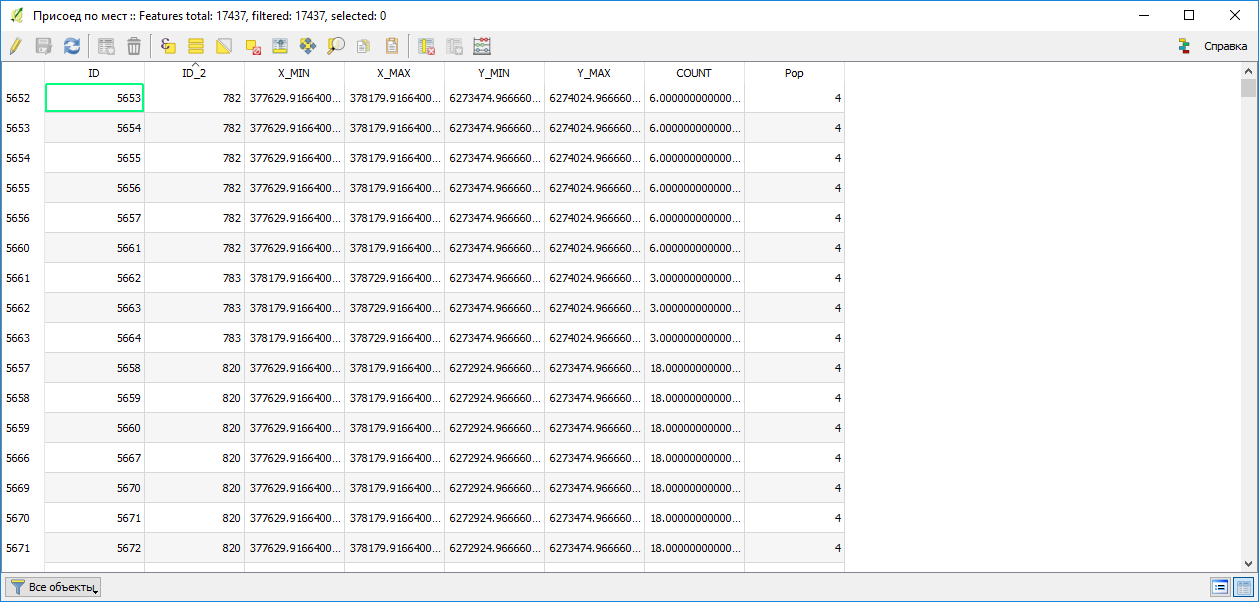Viewport: 1259px width, 602px height.
Task: Invert the feature selection
Action: tap(224, 46)
